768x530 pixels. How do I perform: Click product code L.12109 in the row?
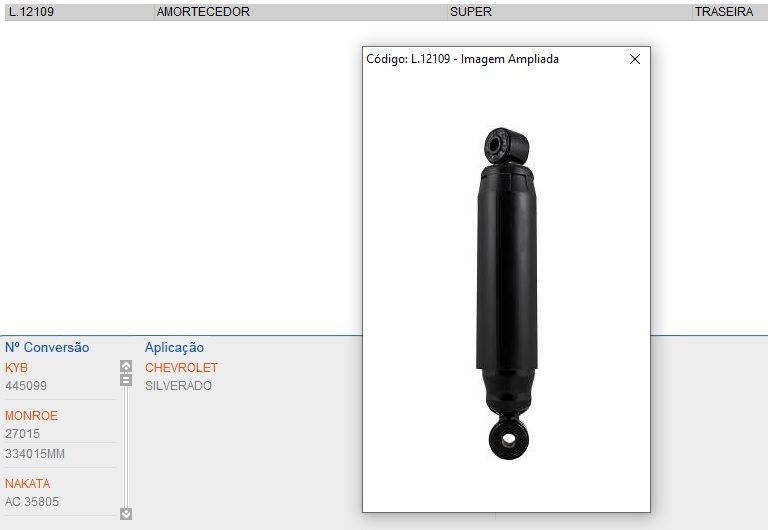point(31,12)
